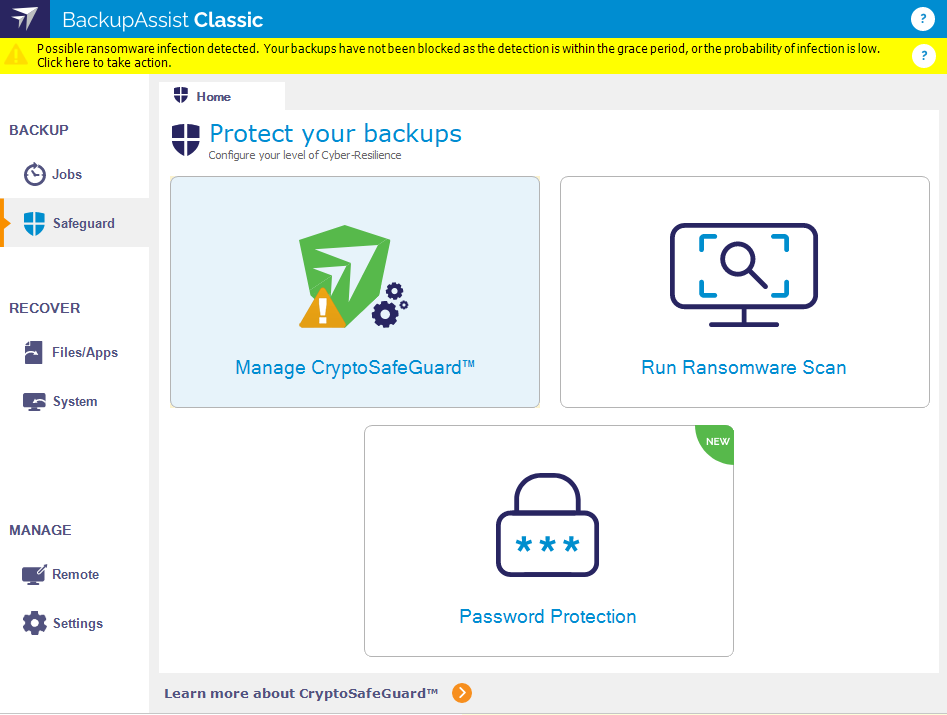Switch to the Home tab
Viewport: 947px width, 715px height.
222,96
